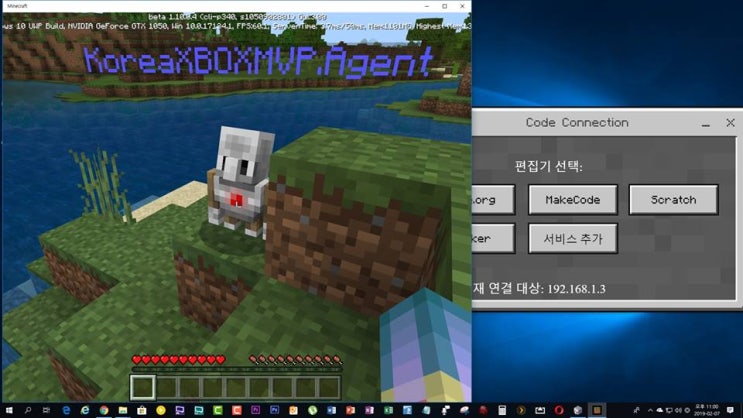Open volume control in system tray

(678, 410)
